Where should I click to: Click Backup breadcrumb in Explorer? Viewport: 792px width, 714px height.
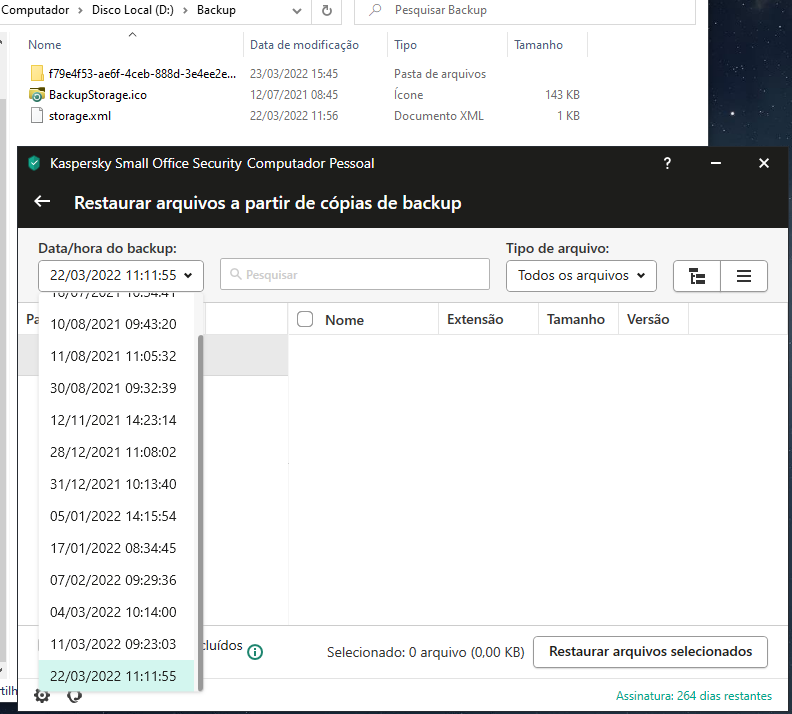[216, 10]
